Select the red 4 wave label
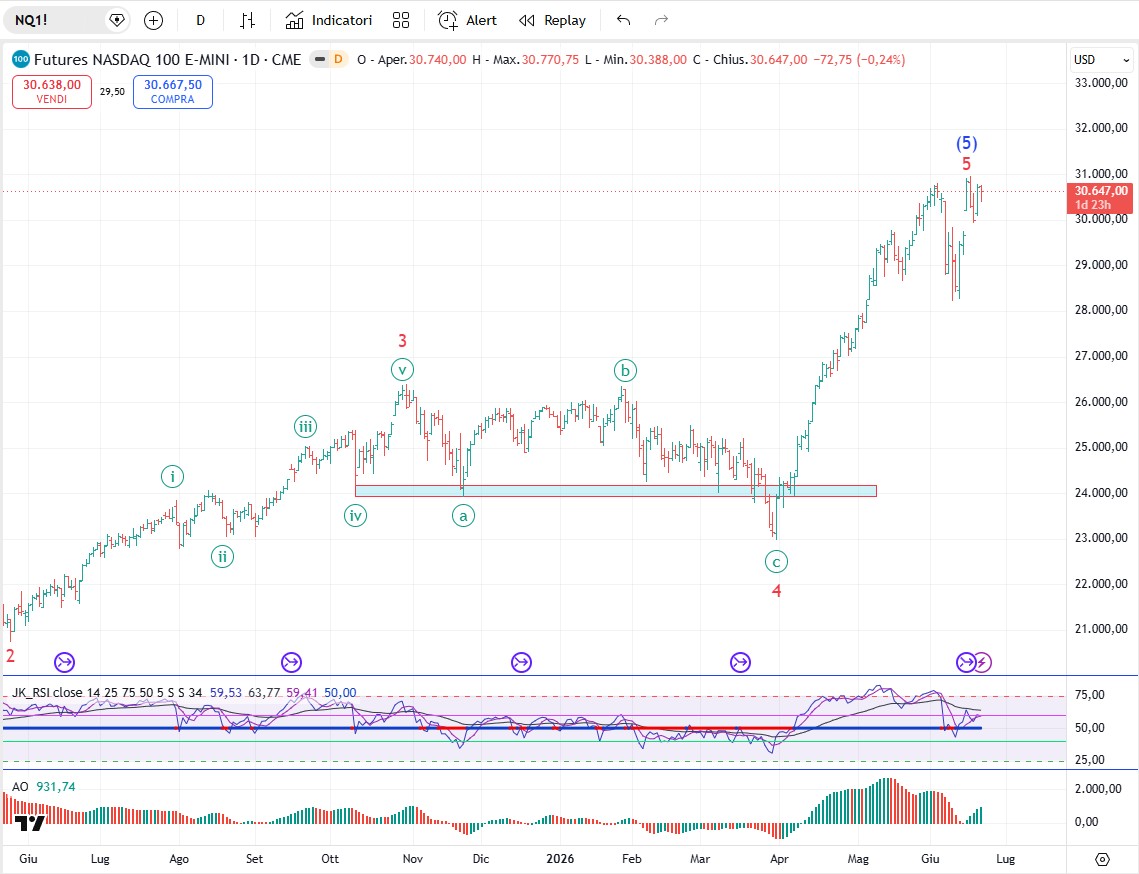The height and width of the screenshot is (874, 1139). click(777, 591)
